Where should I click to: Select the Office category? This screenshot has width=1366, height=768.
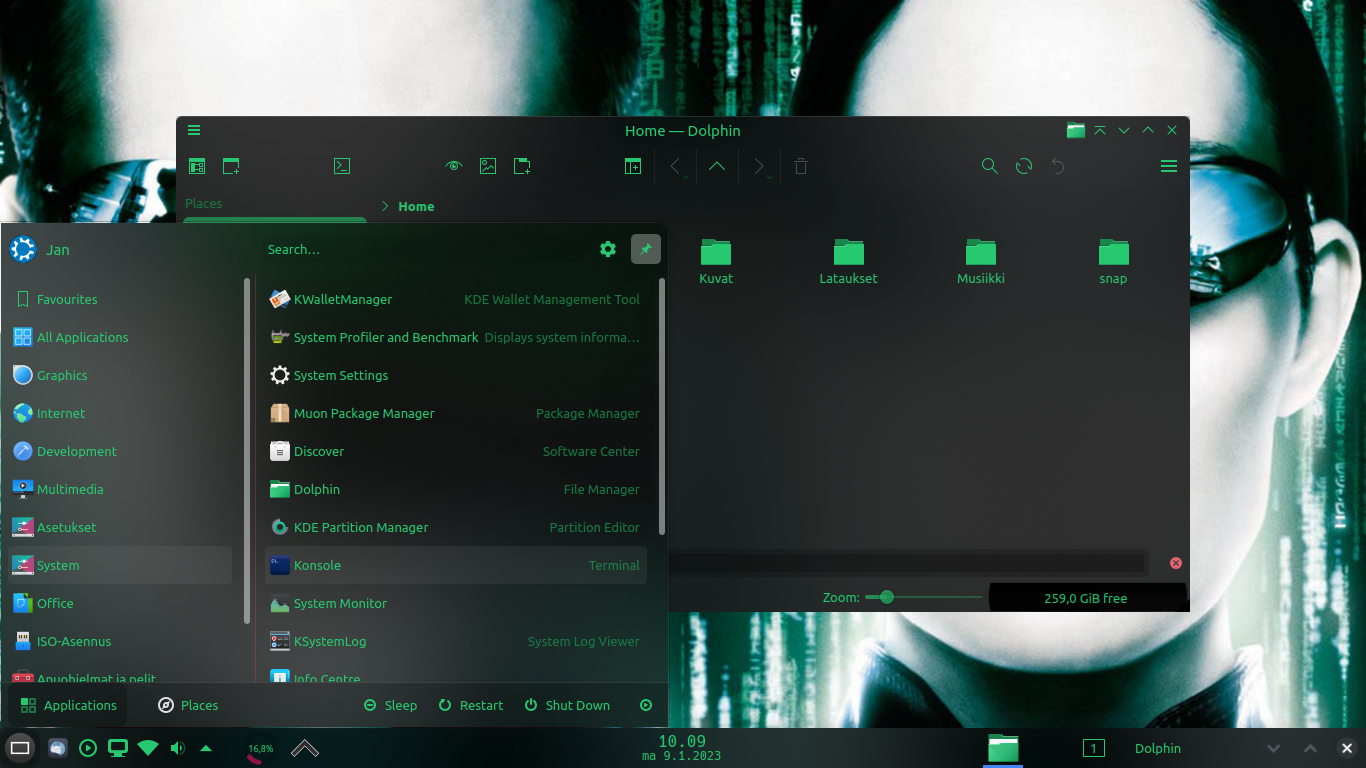coord(120,603)
